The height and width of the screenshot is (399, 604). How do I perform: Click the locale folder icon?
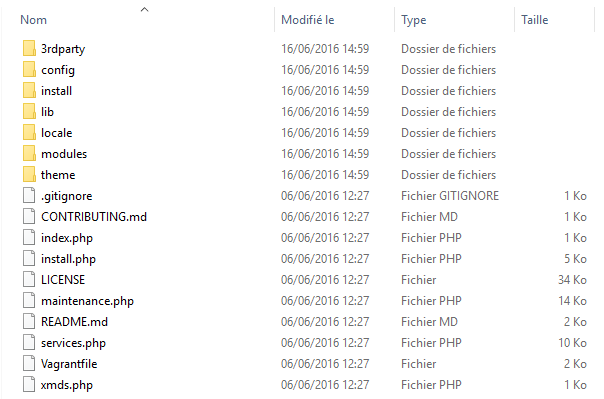pos(29,132)
